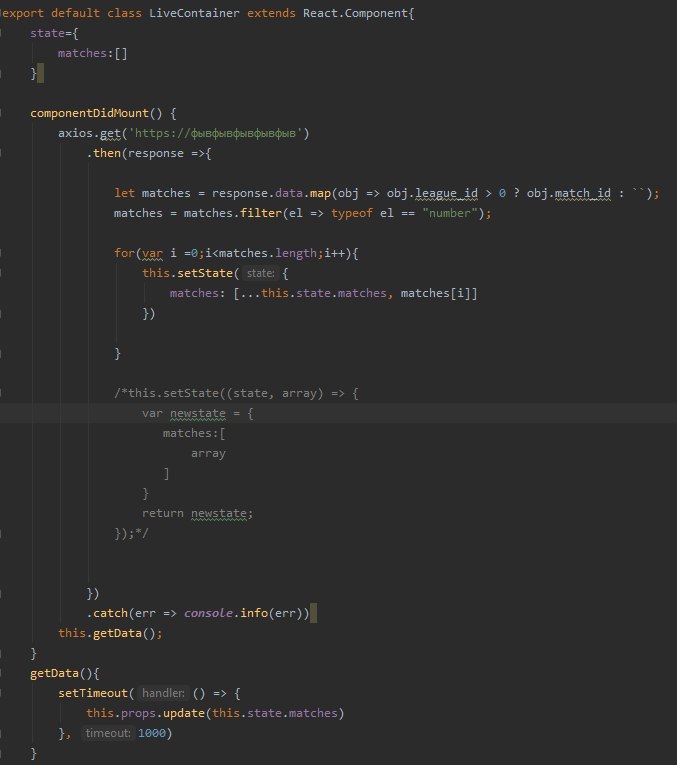Screen dimensions: 677x765
Task: Click the '1000' timeout value
Action: (x=151, y=733)
